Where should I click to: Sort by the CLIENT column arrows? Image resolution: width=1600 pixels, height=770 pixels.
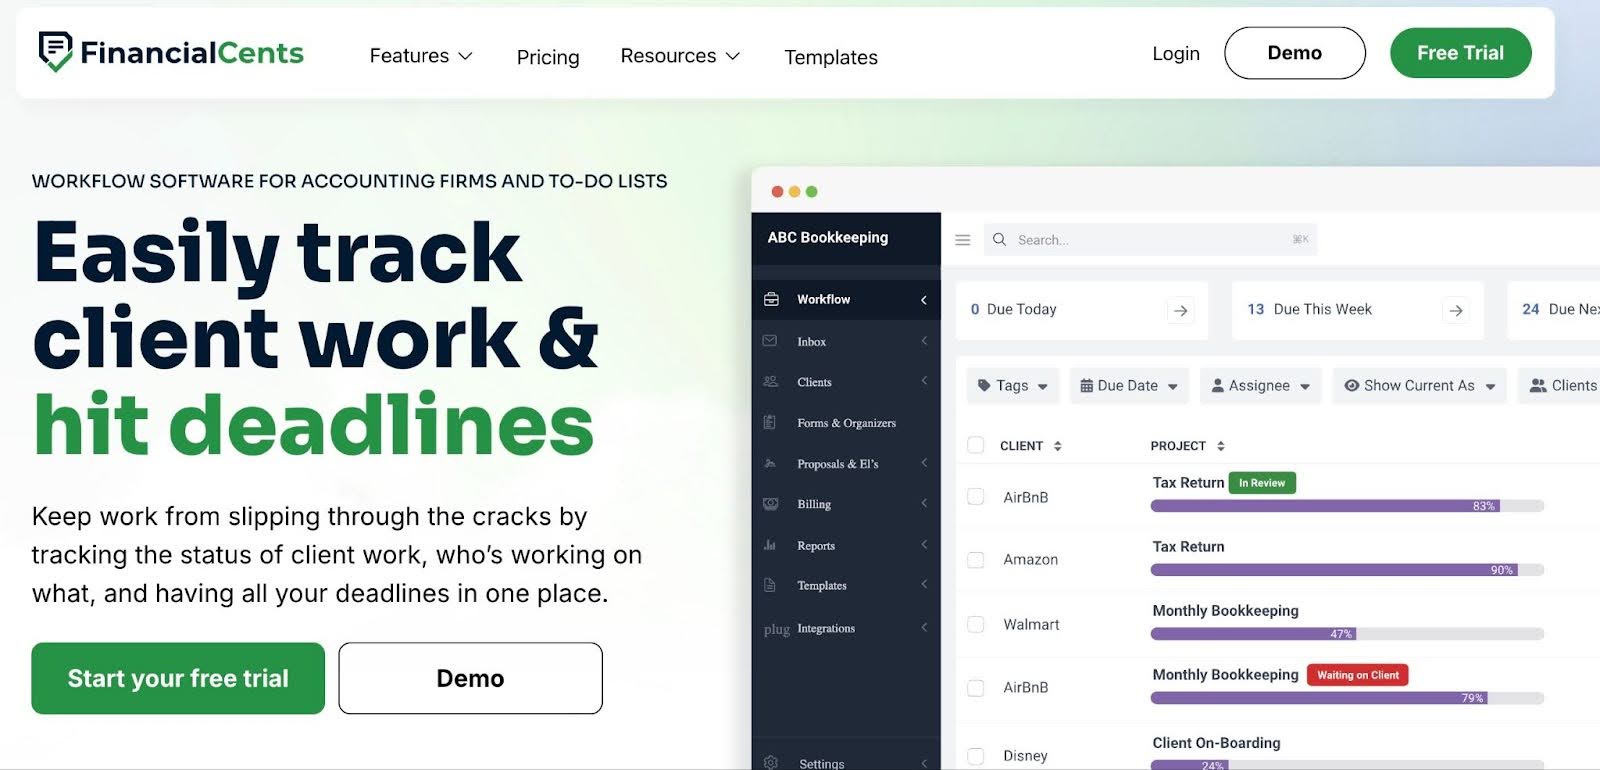[x=1057, y=446]
